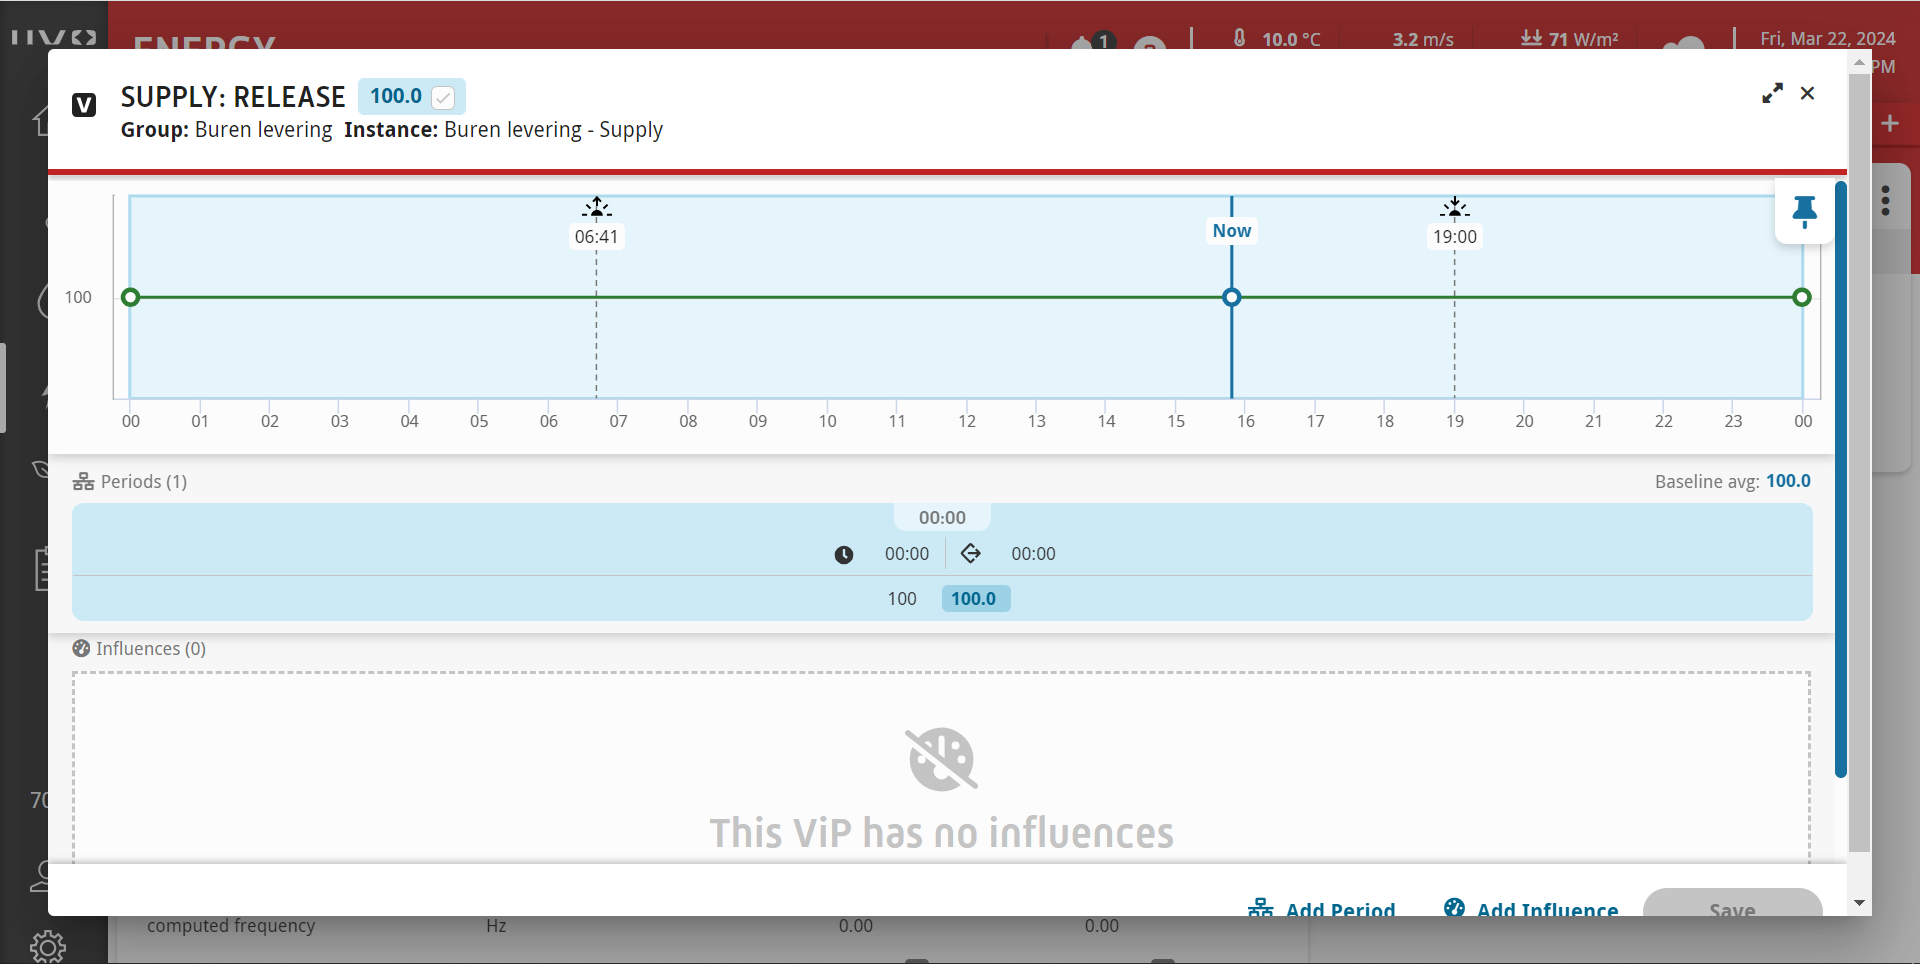
Task: Click the crossed-out palette no-influences icon
Action: point(942,760)
